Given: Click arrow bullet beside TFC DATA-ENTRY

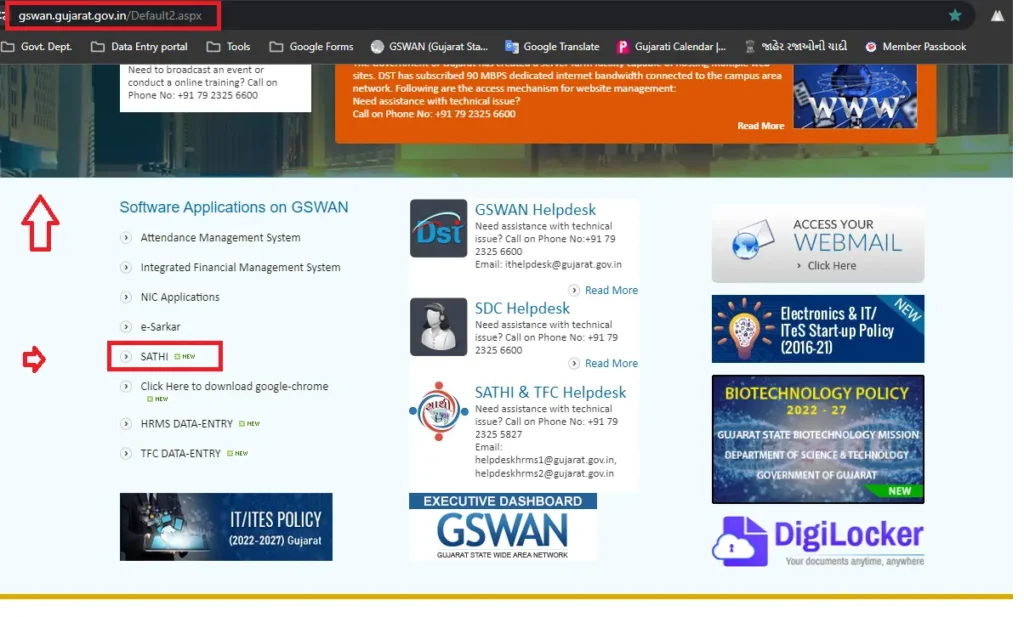Looking at the screenshot, I should point(126,453).
